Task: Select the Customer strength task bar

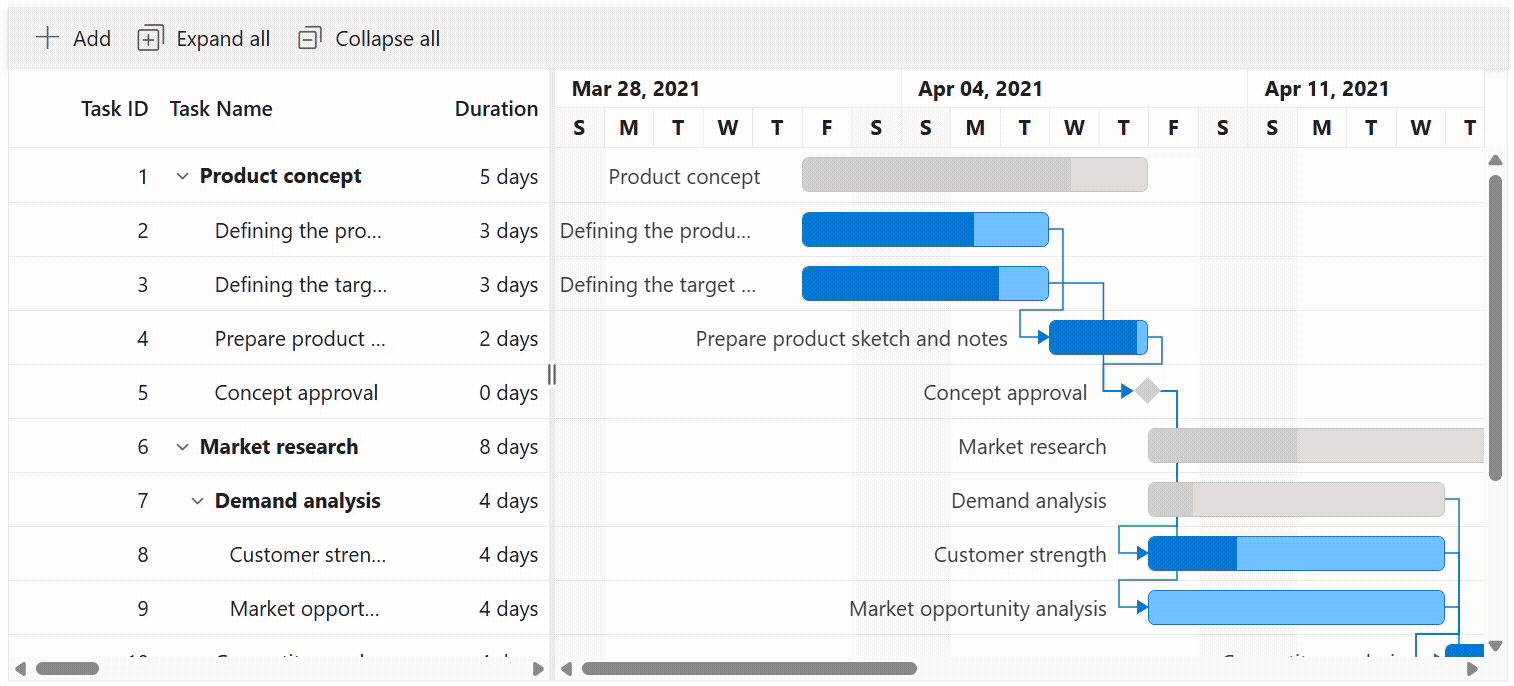Action: tap(1295, 554)
